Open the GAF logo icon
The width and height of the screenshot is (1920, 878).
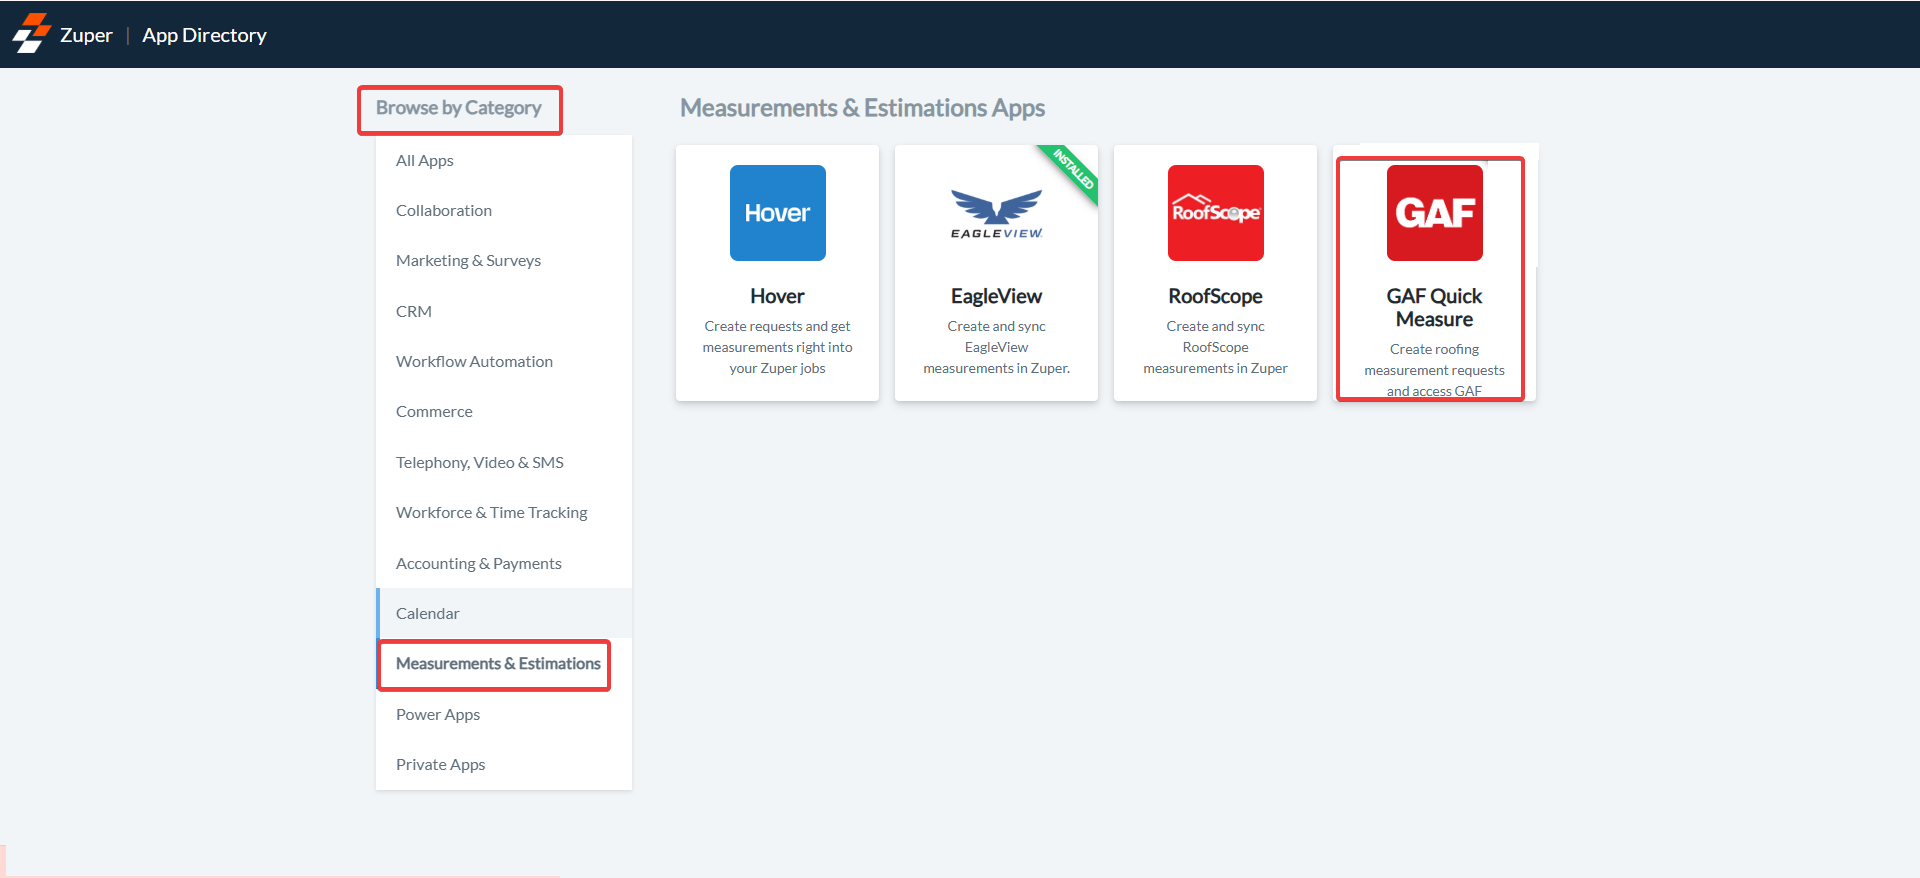click(1435, 213)
